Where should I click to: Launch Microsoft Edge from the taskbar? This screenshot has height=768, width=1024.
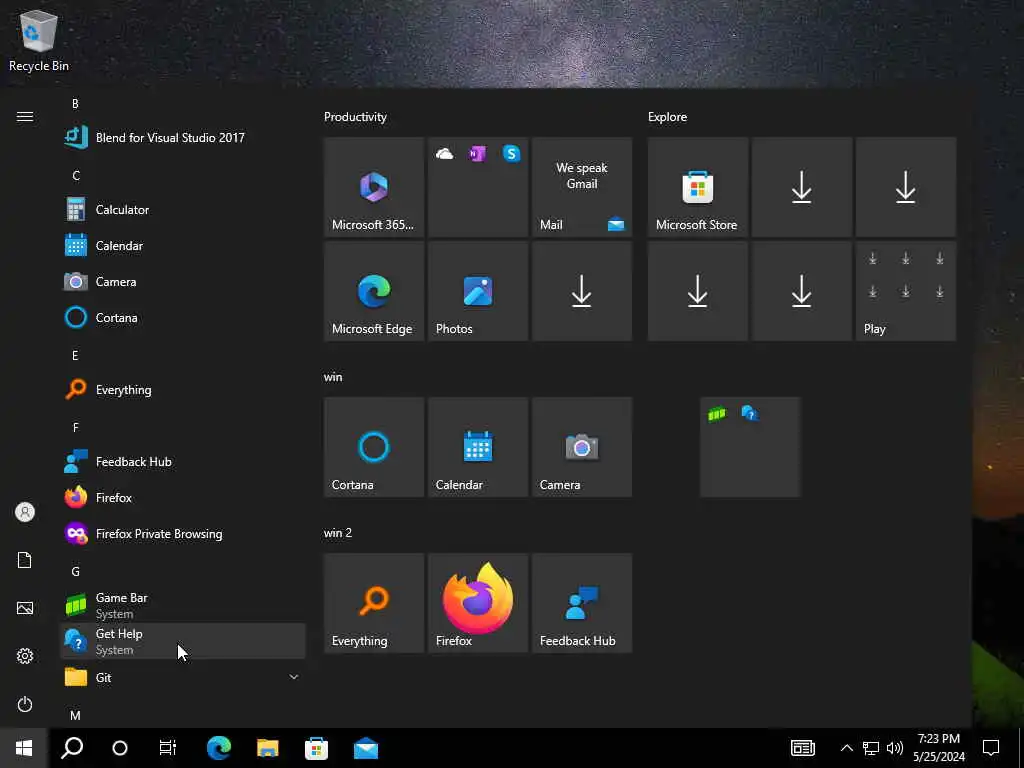(219, 748)
